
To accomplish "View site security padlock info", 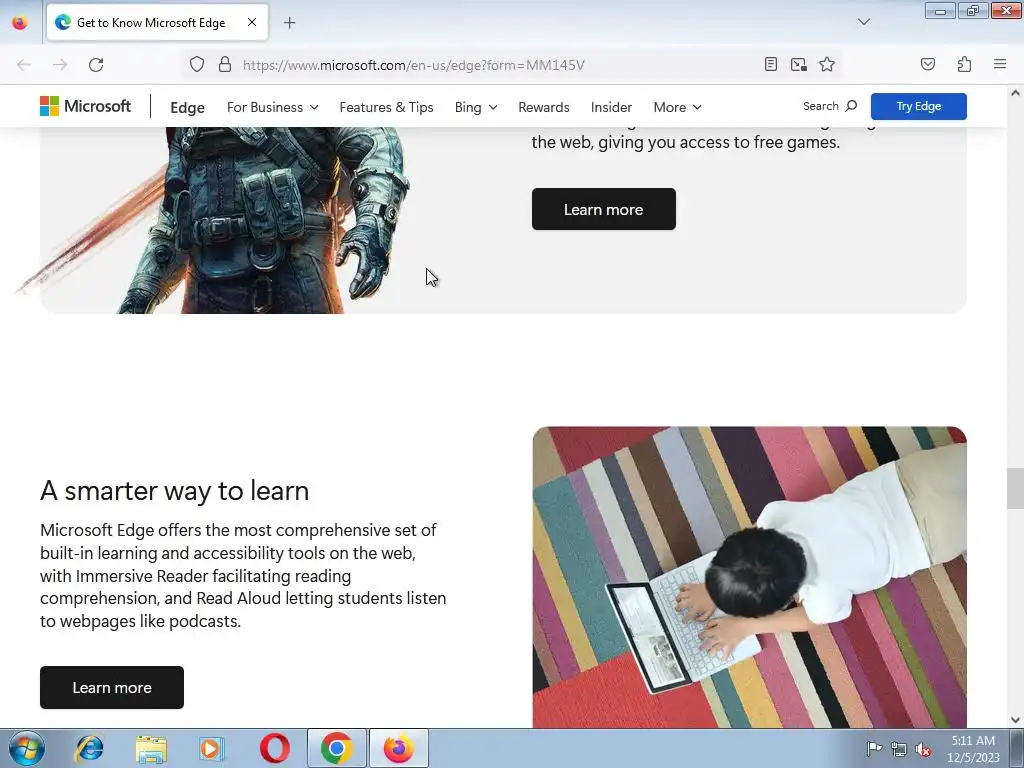I will point(225,65).
